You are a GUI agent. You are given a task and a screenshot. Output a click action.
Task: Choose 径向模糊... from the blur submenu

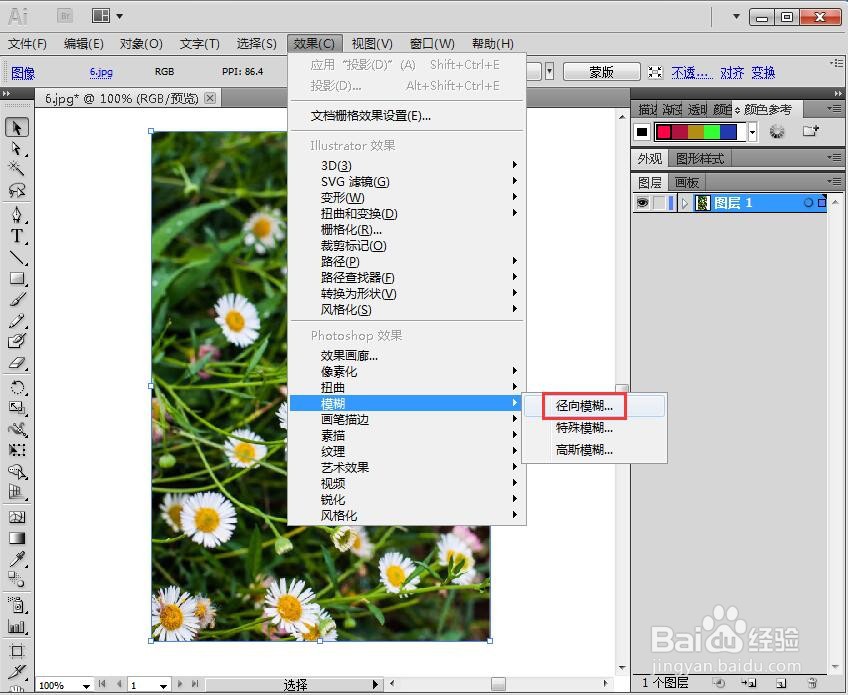(x=594, y=406)
